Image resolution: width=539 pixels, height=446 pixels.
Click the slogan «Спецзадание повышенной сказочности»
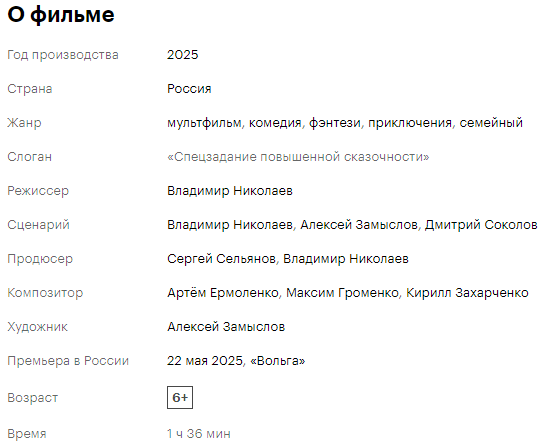point(298,157)
